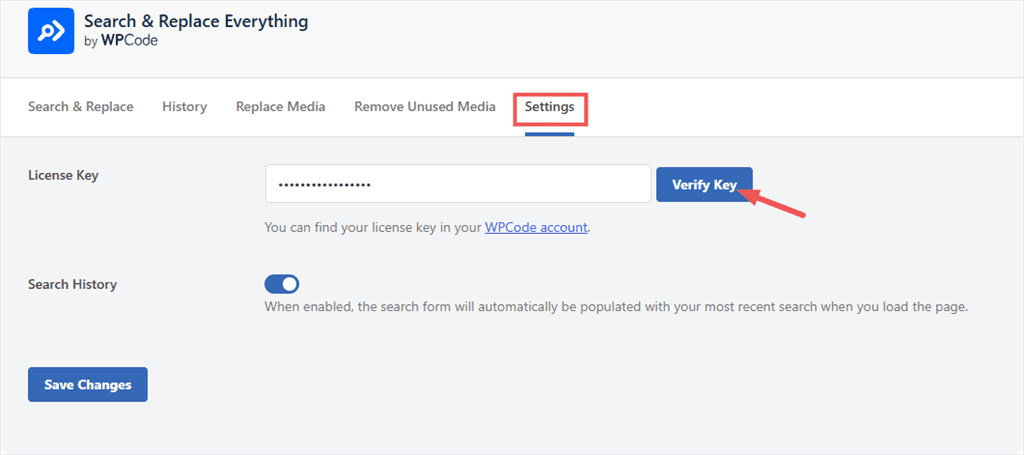This screenshot has height=455, width=1024.
Task: Switch to the History tab
Action: point(184,106)
